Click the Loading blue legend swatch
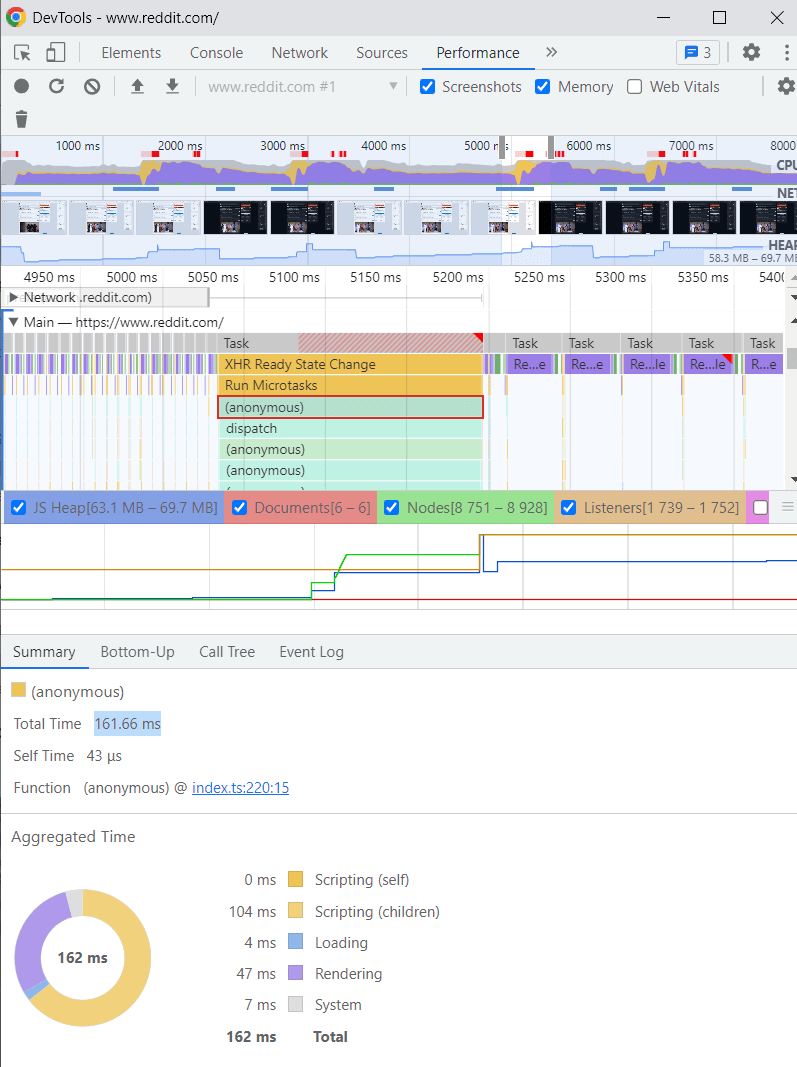The height and width of the screenshot is (1067, 797). (x=295, y=942)
